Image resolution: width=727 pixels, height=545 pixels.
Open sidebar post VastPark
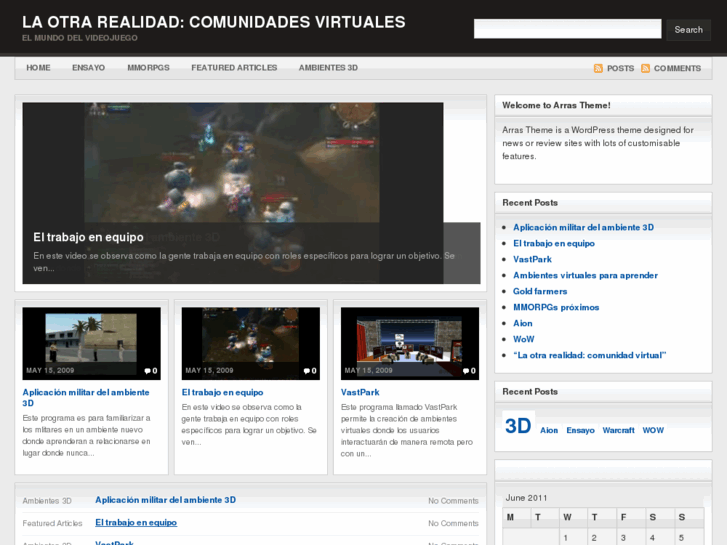pyautogui.click(x=532, y=259)
